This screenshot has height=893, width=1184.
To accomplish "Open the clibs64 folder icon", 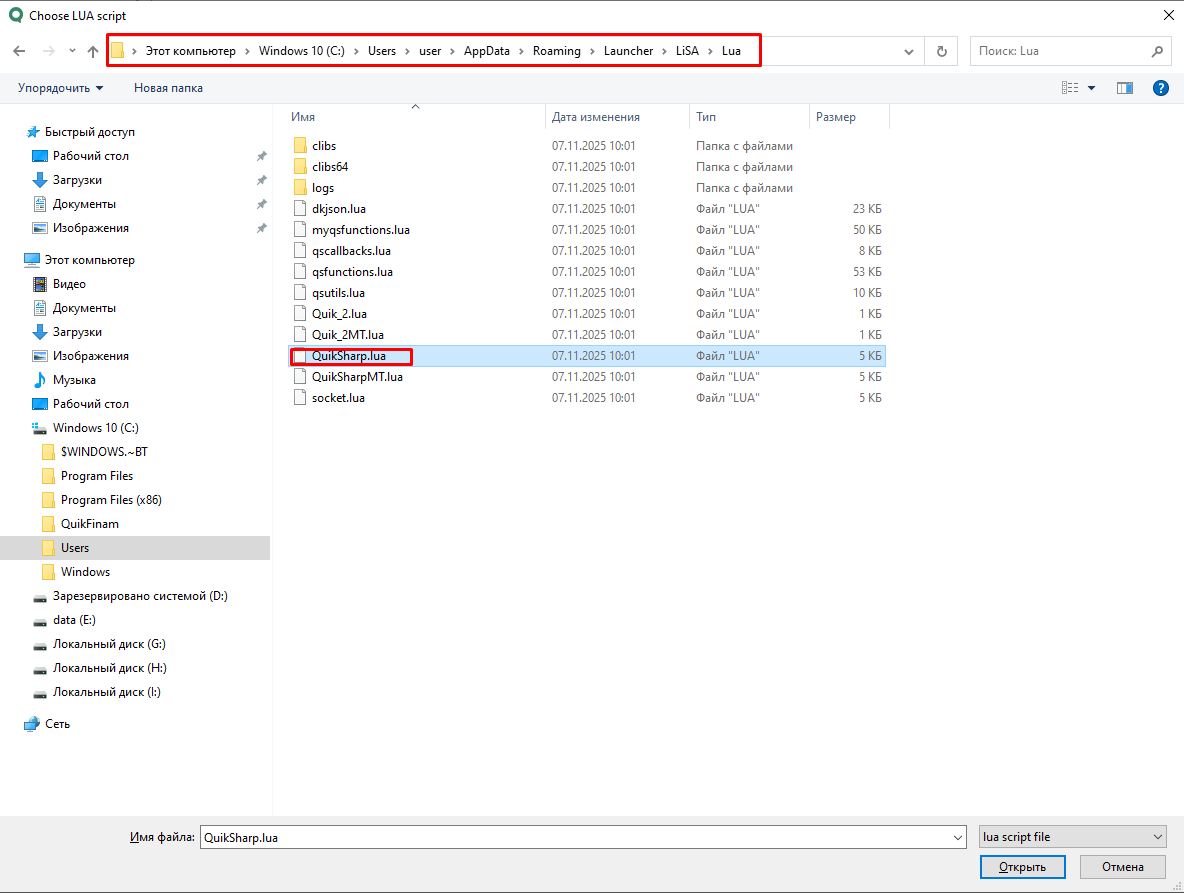I will point(300,167).
